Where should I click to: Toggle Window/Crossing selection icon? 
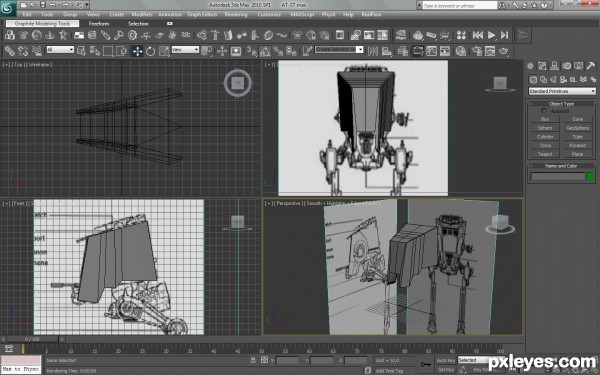121,51
